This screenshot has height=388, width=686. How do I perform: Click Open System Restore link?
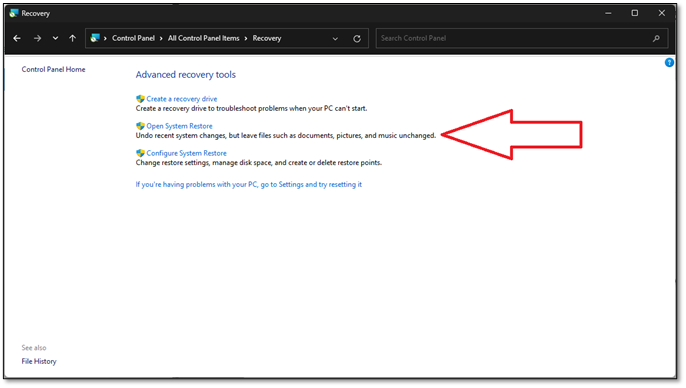click(179, 126)
